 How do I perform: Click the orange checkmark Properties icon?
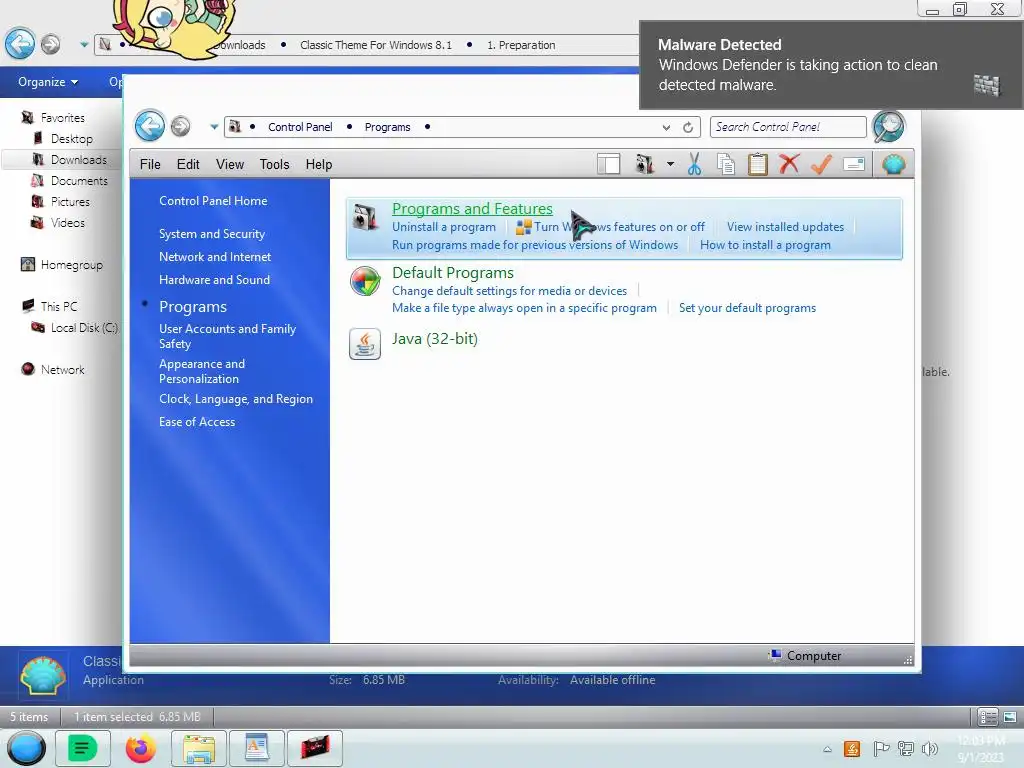point(821,163)
